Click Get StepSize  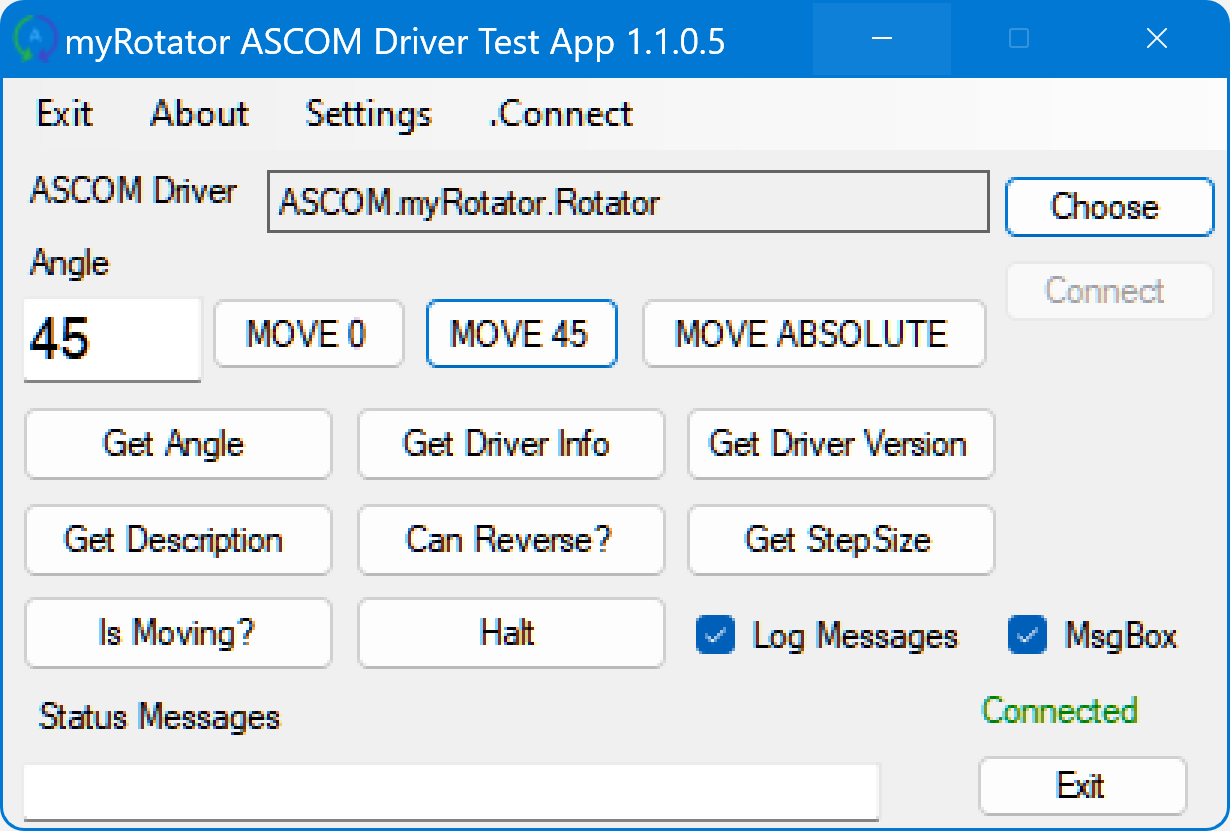(x=840, y=540)
